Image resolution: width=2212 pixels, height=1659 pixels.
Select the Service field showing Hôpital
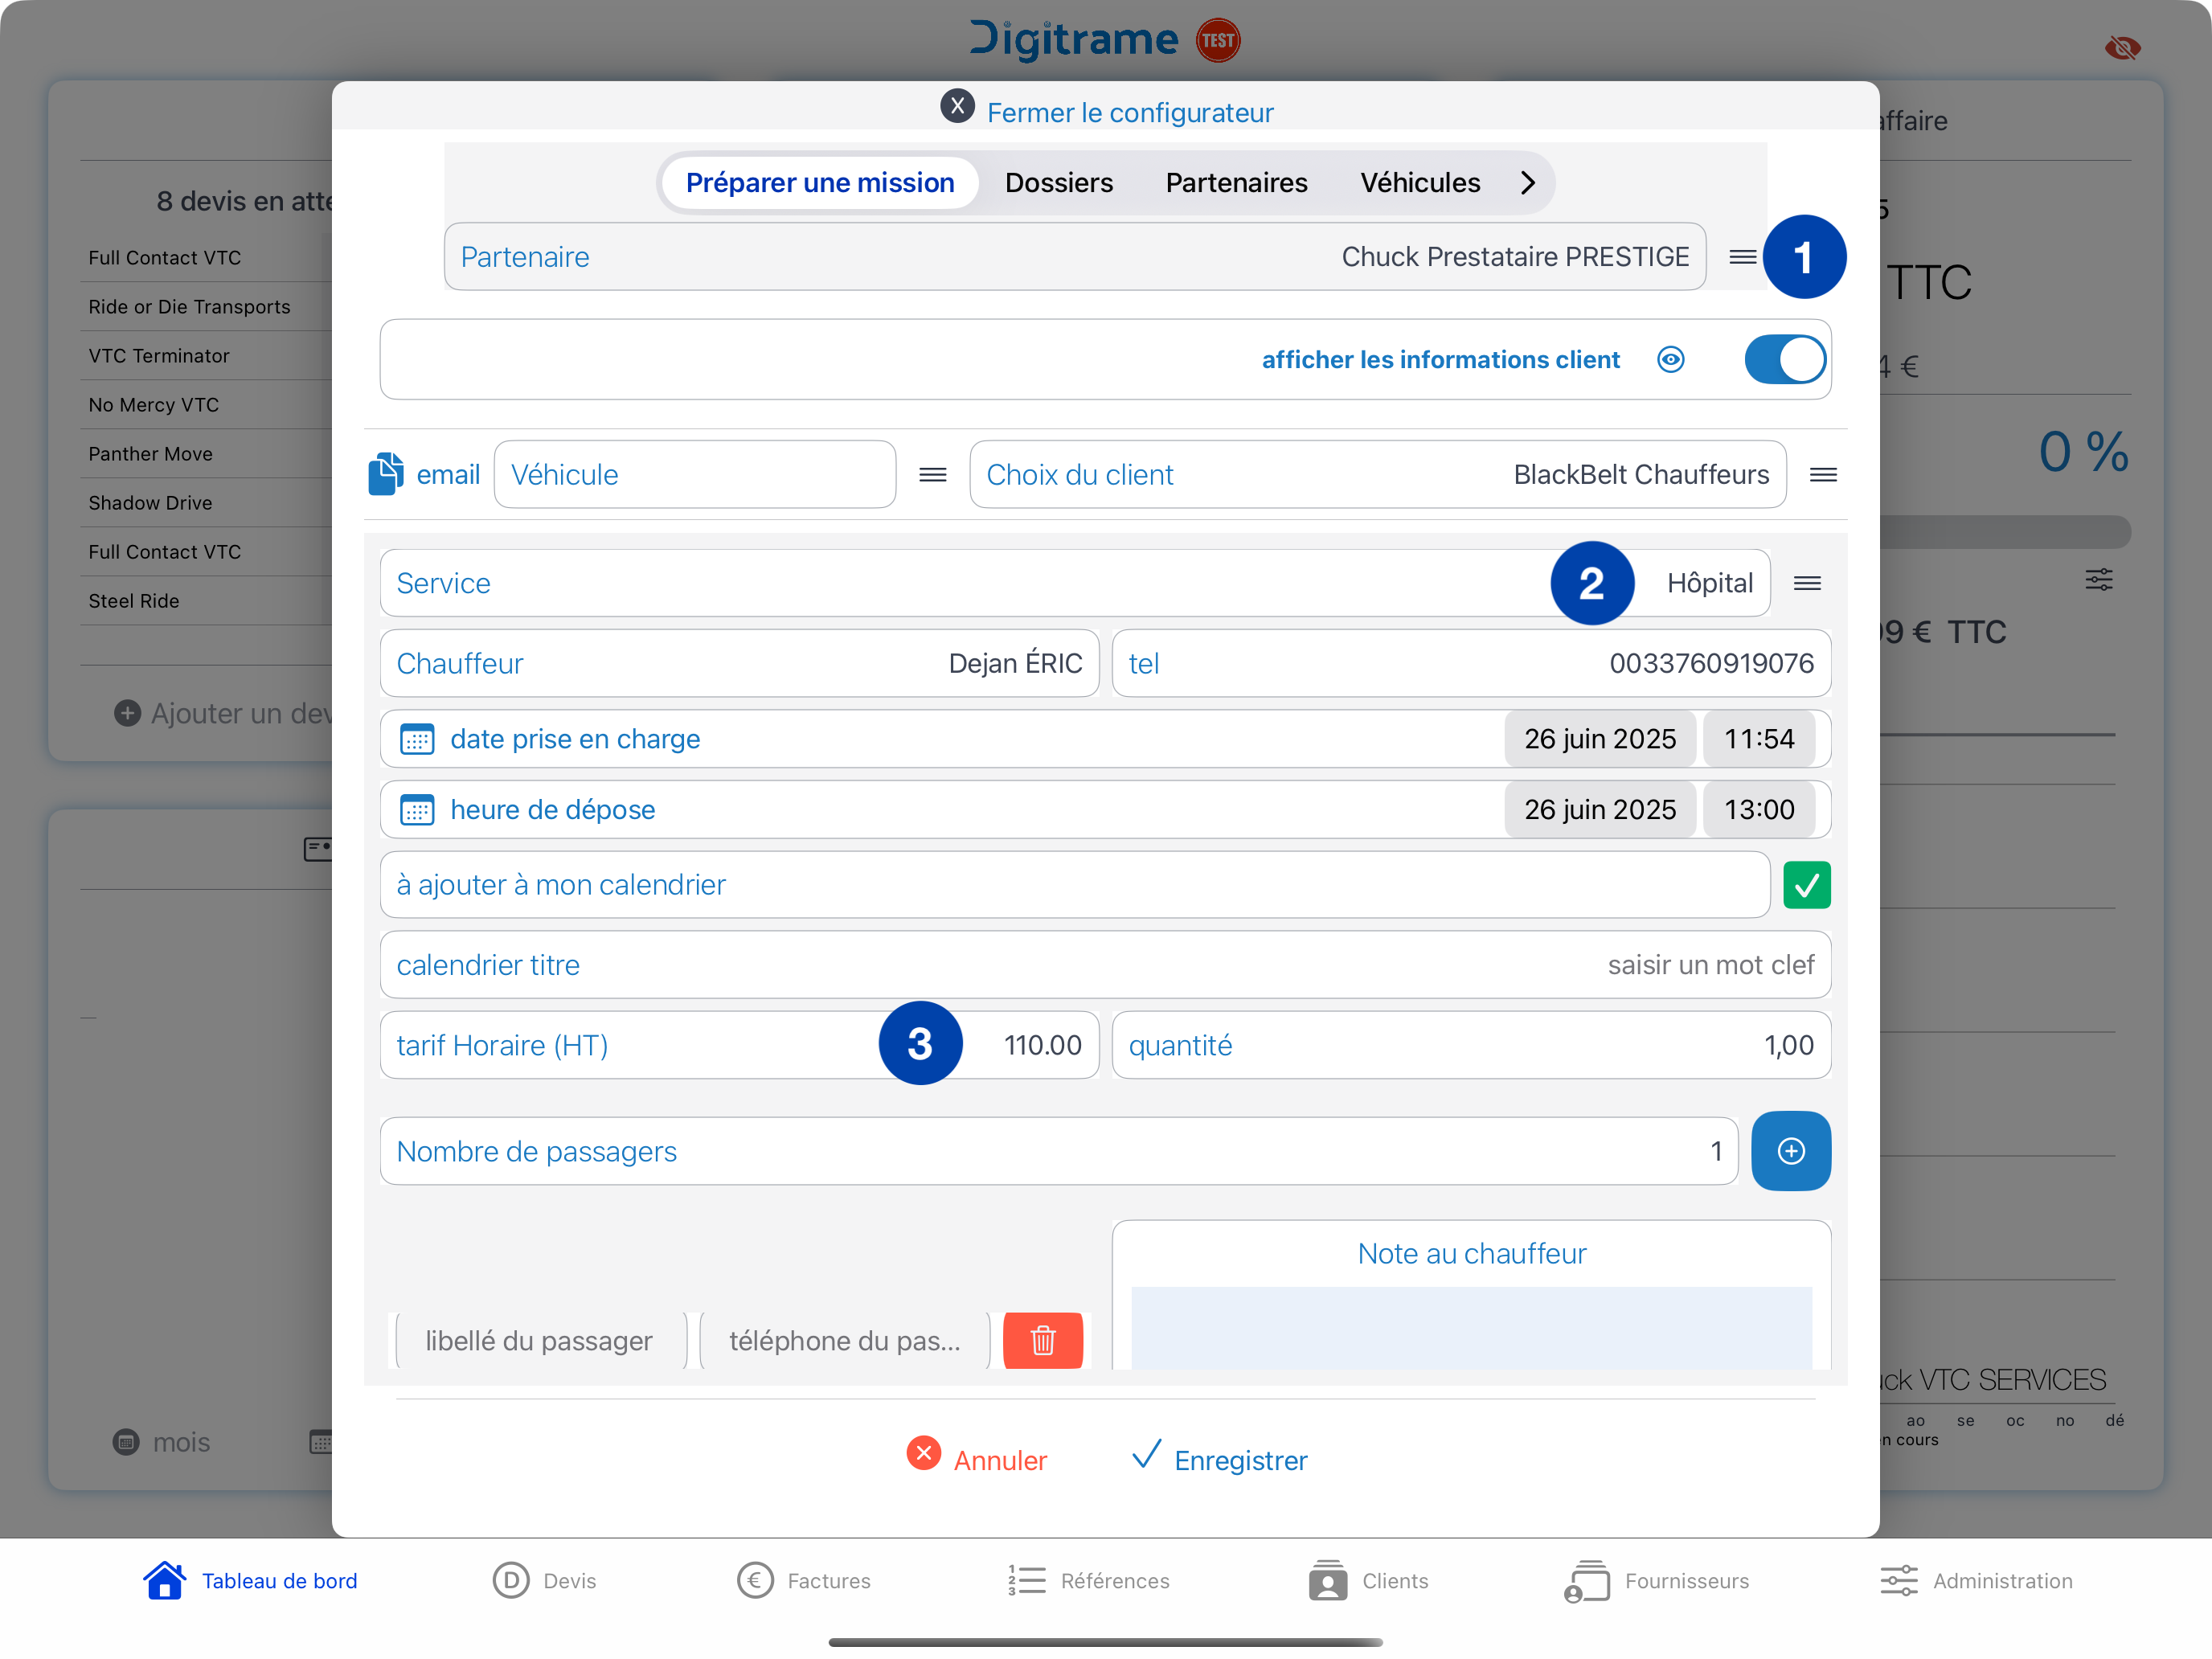tap(1075, 583)
